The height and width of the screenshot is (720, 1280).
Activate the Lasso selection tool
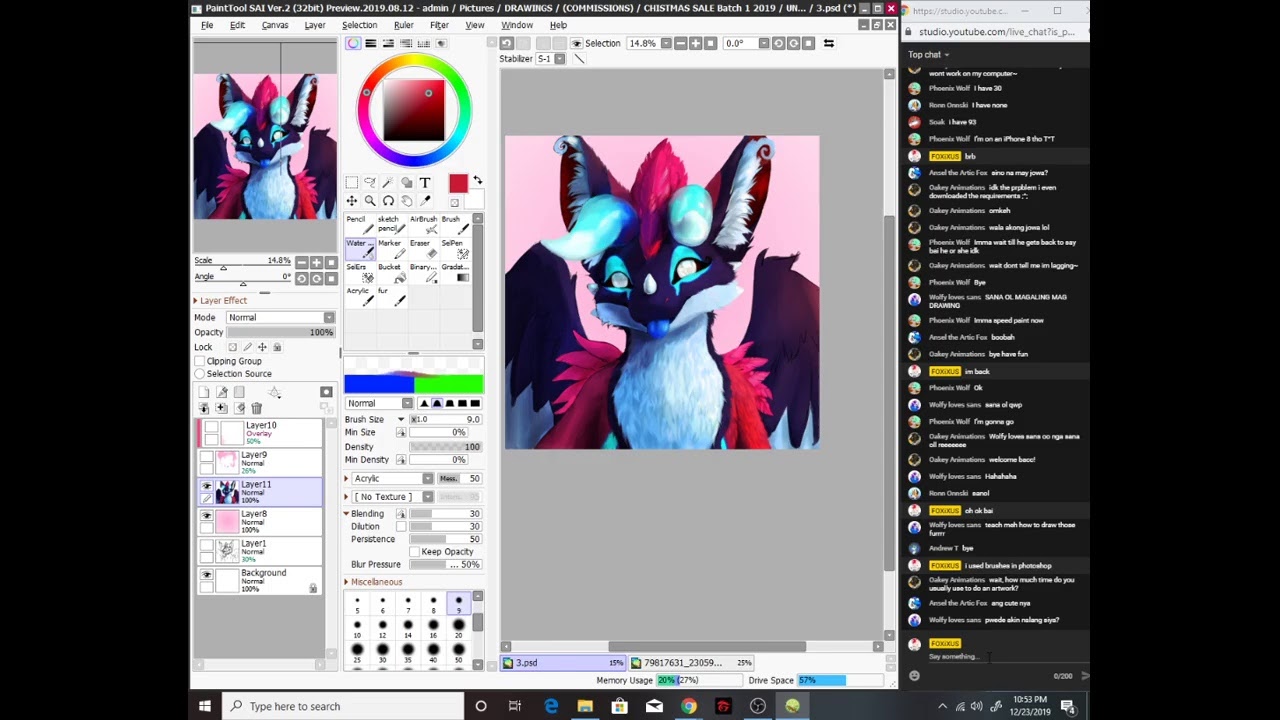[370, 183]
